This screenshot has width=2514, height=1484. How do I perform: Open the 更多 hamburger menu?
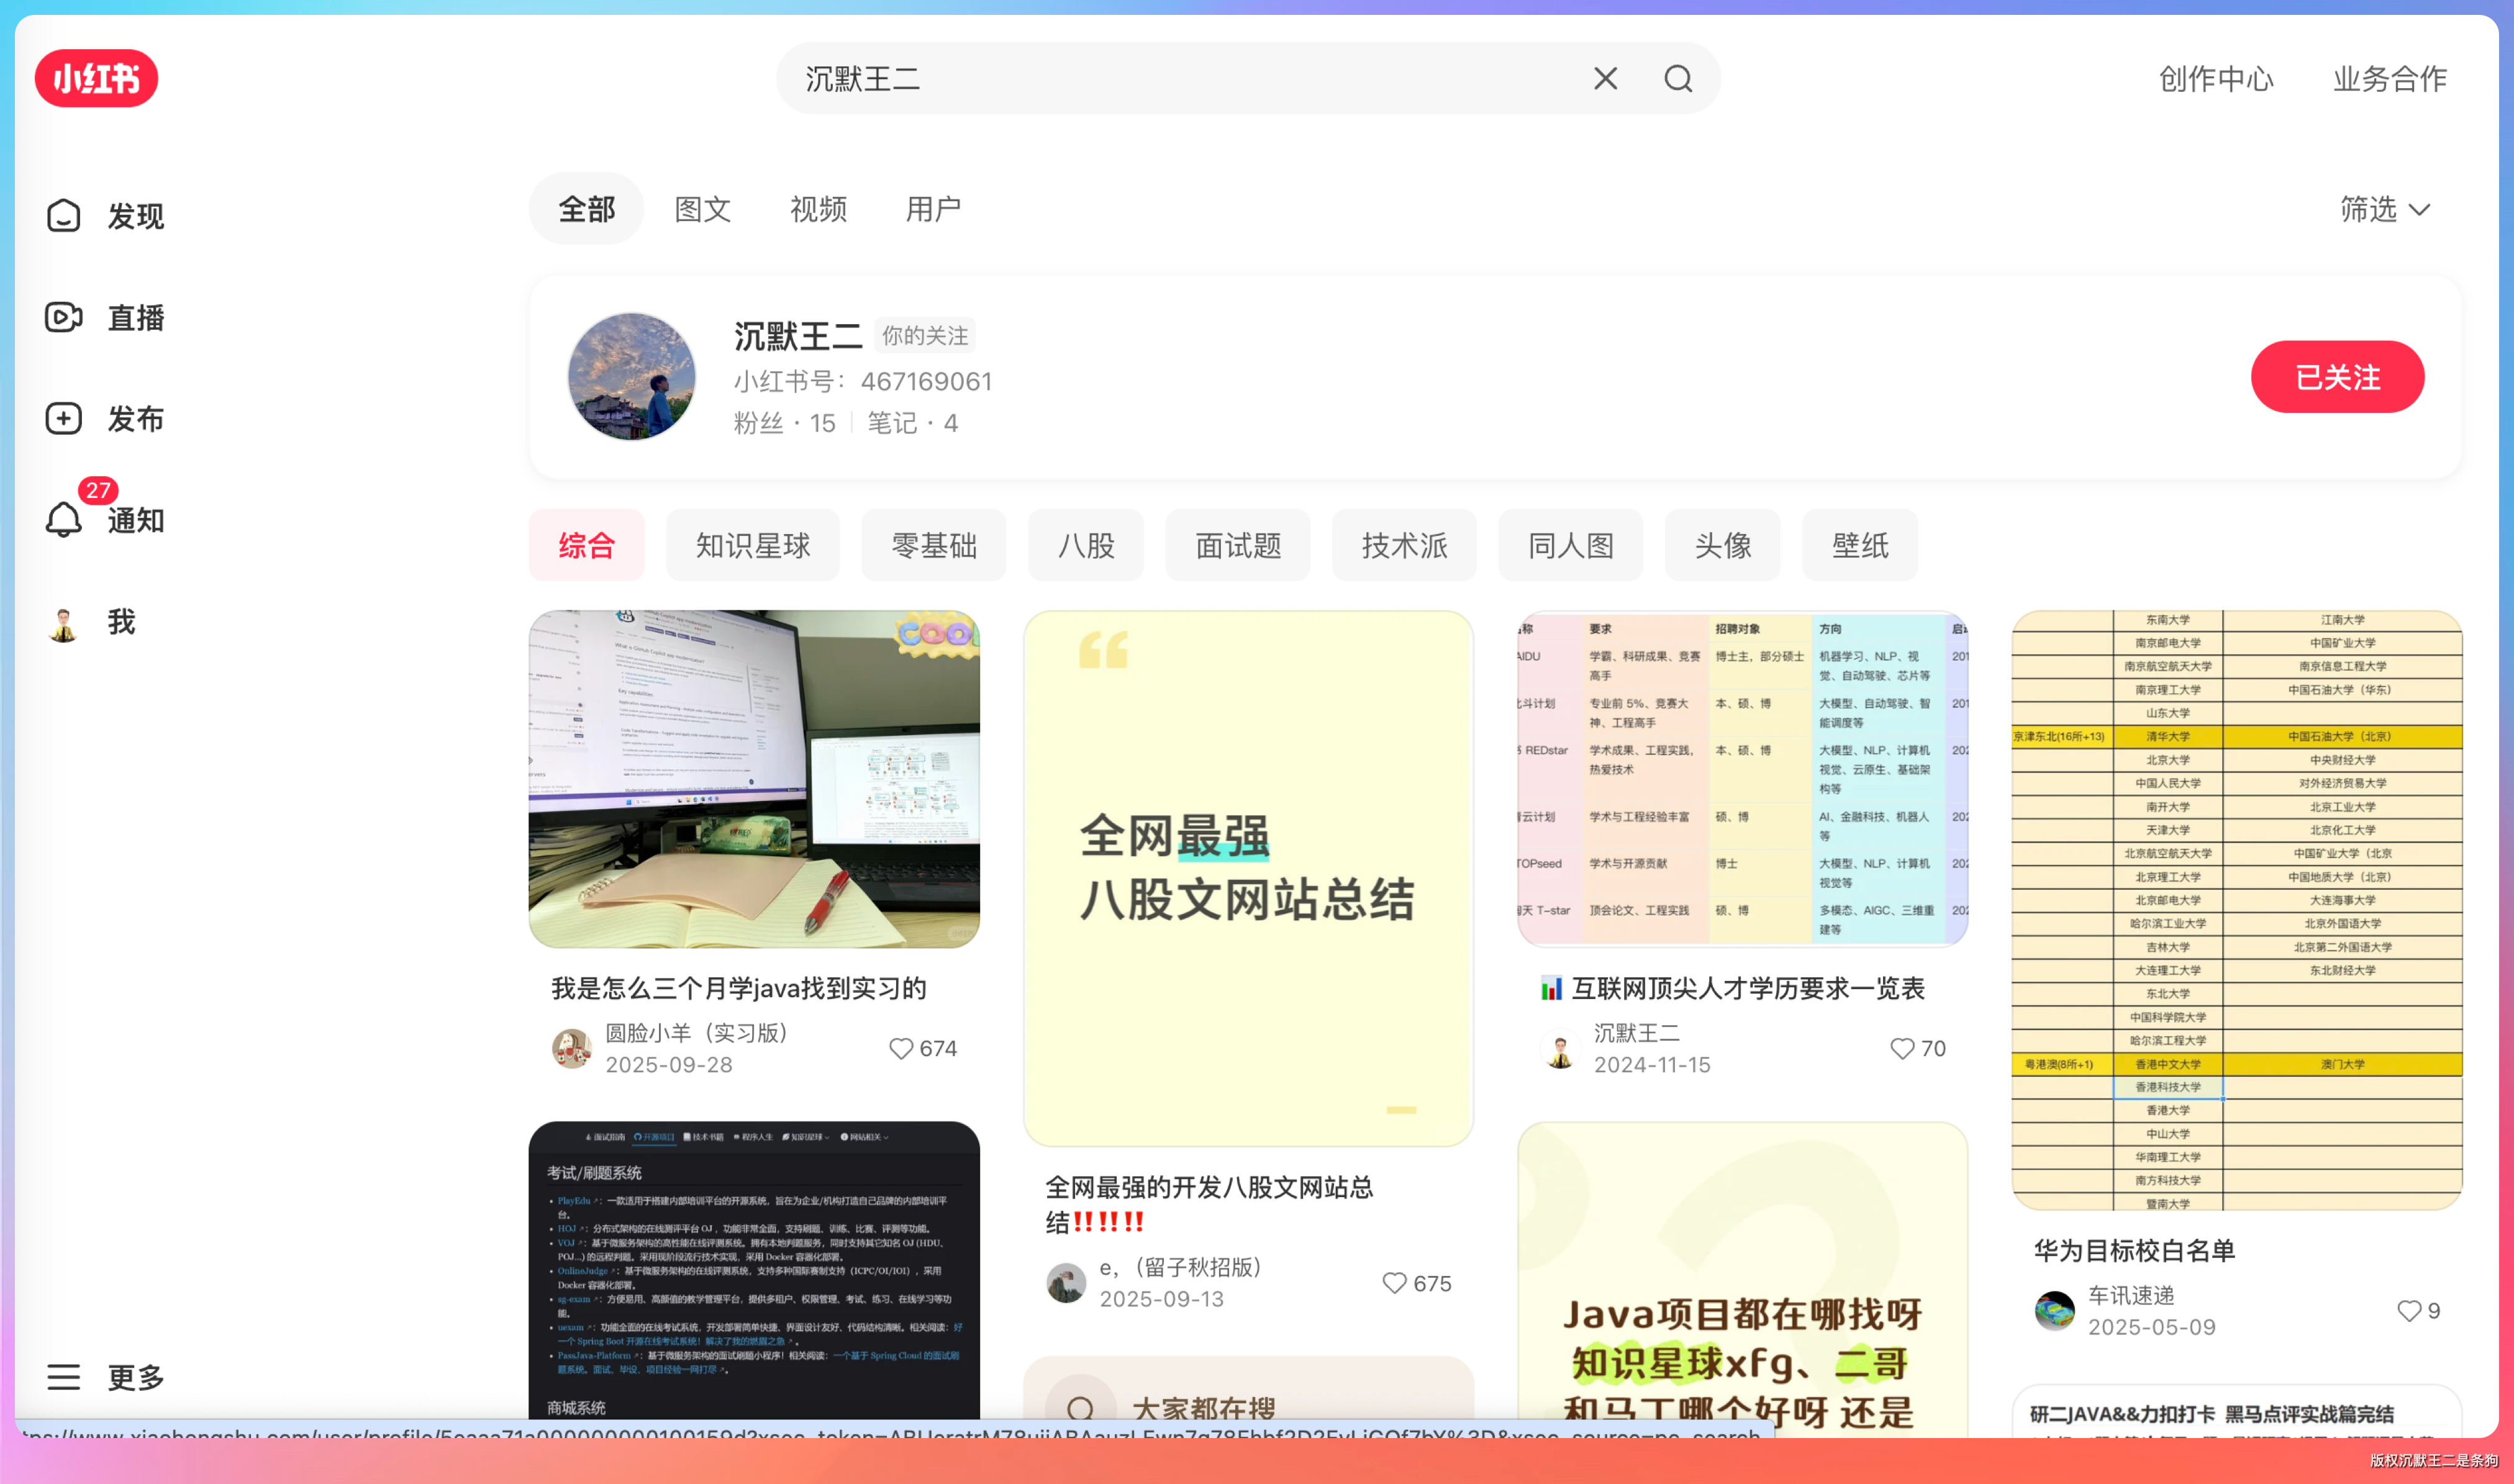pyautogui.click(x=64, y=1377)
